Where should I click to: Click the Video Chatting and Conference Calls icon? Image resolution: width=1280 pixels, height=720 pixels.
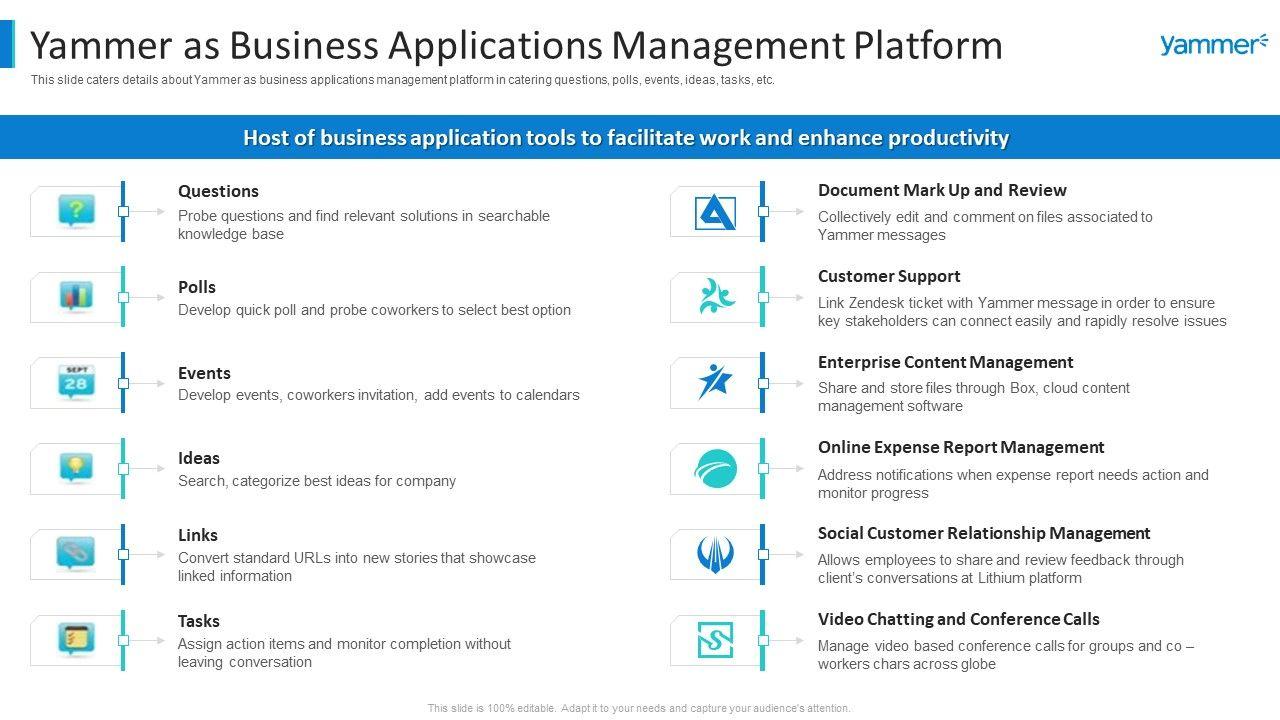(716, 640)
